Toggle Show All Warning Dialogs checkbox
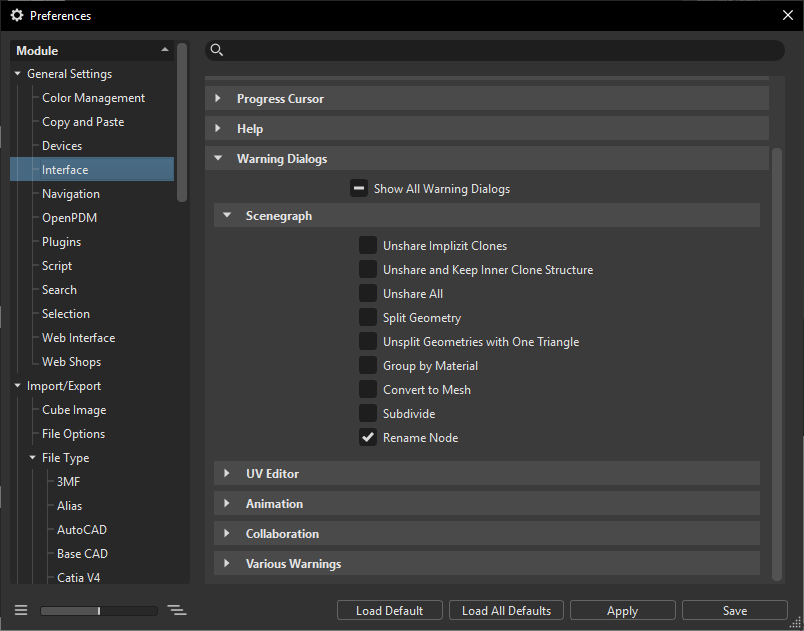The width and height of the screenshot is (804, 631). (359, 188)
